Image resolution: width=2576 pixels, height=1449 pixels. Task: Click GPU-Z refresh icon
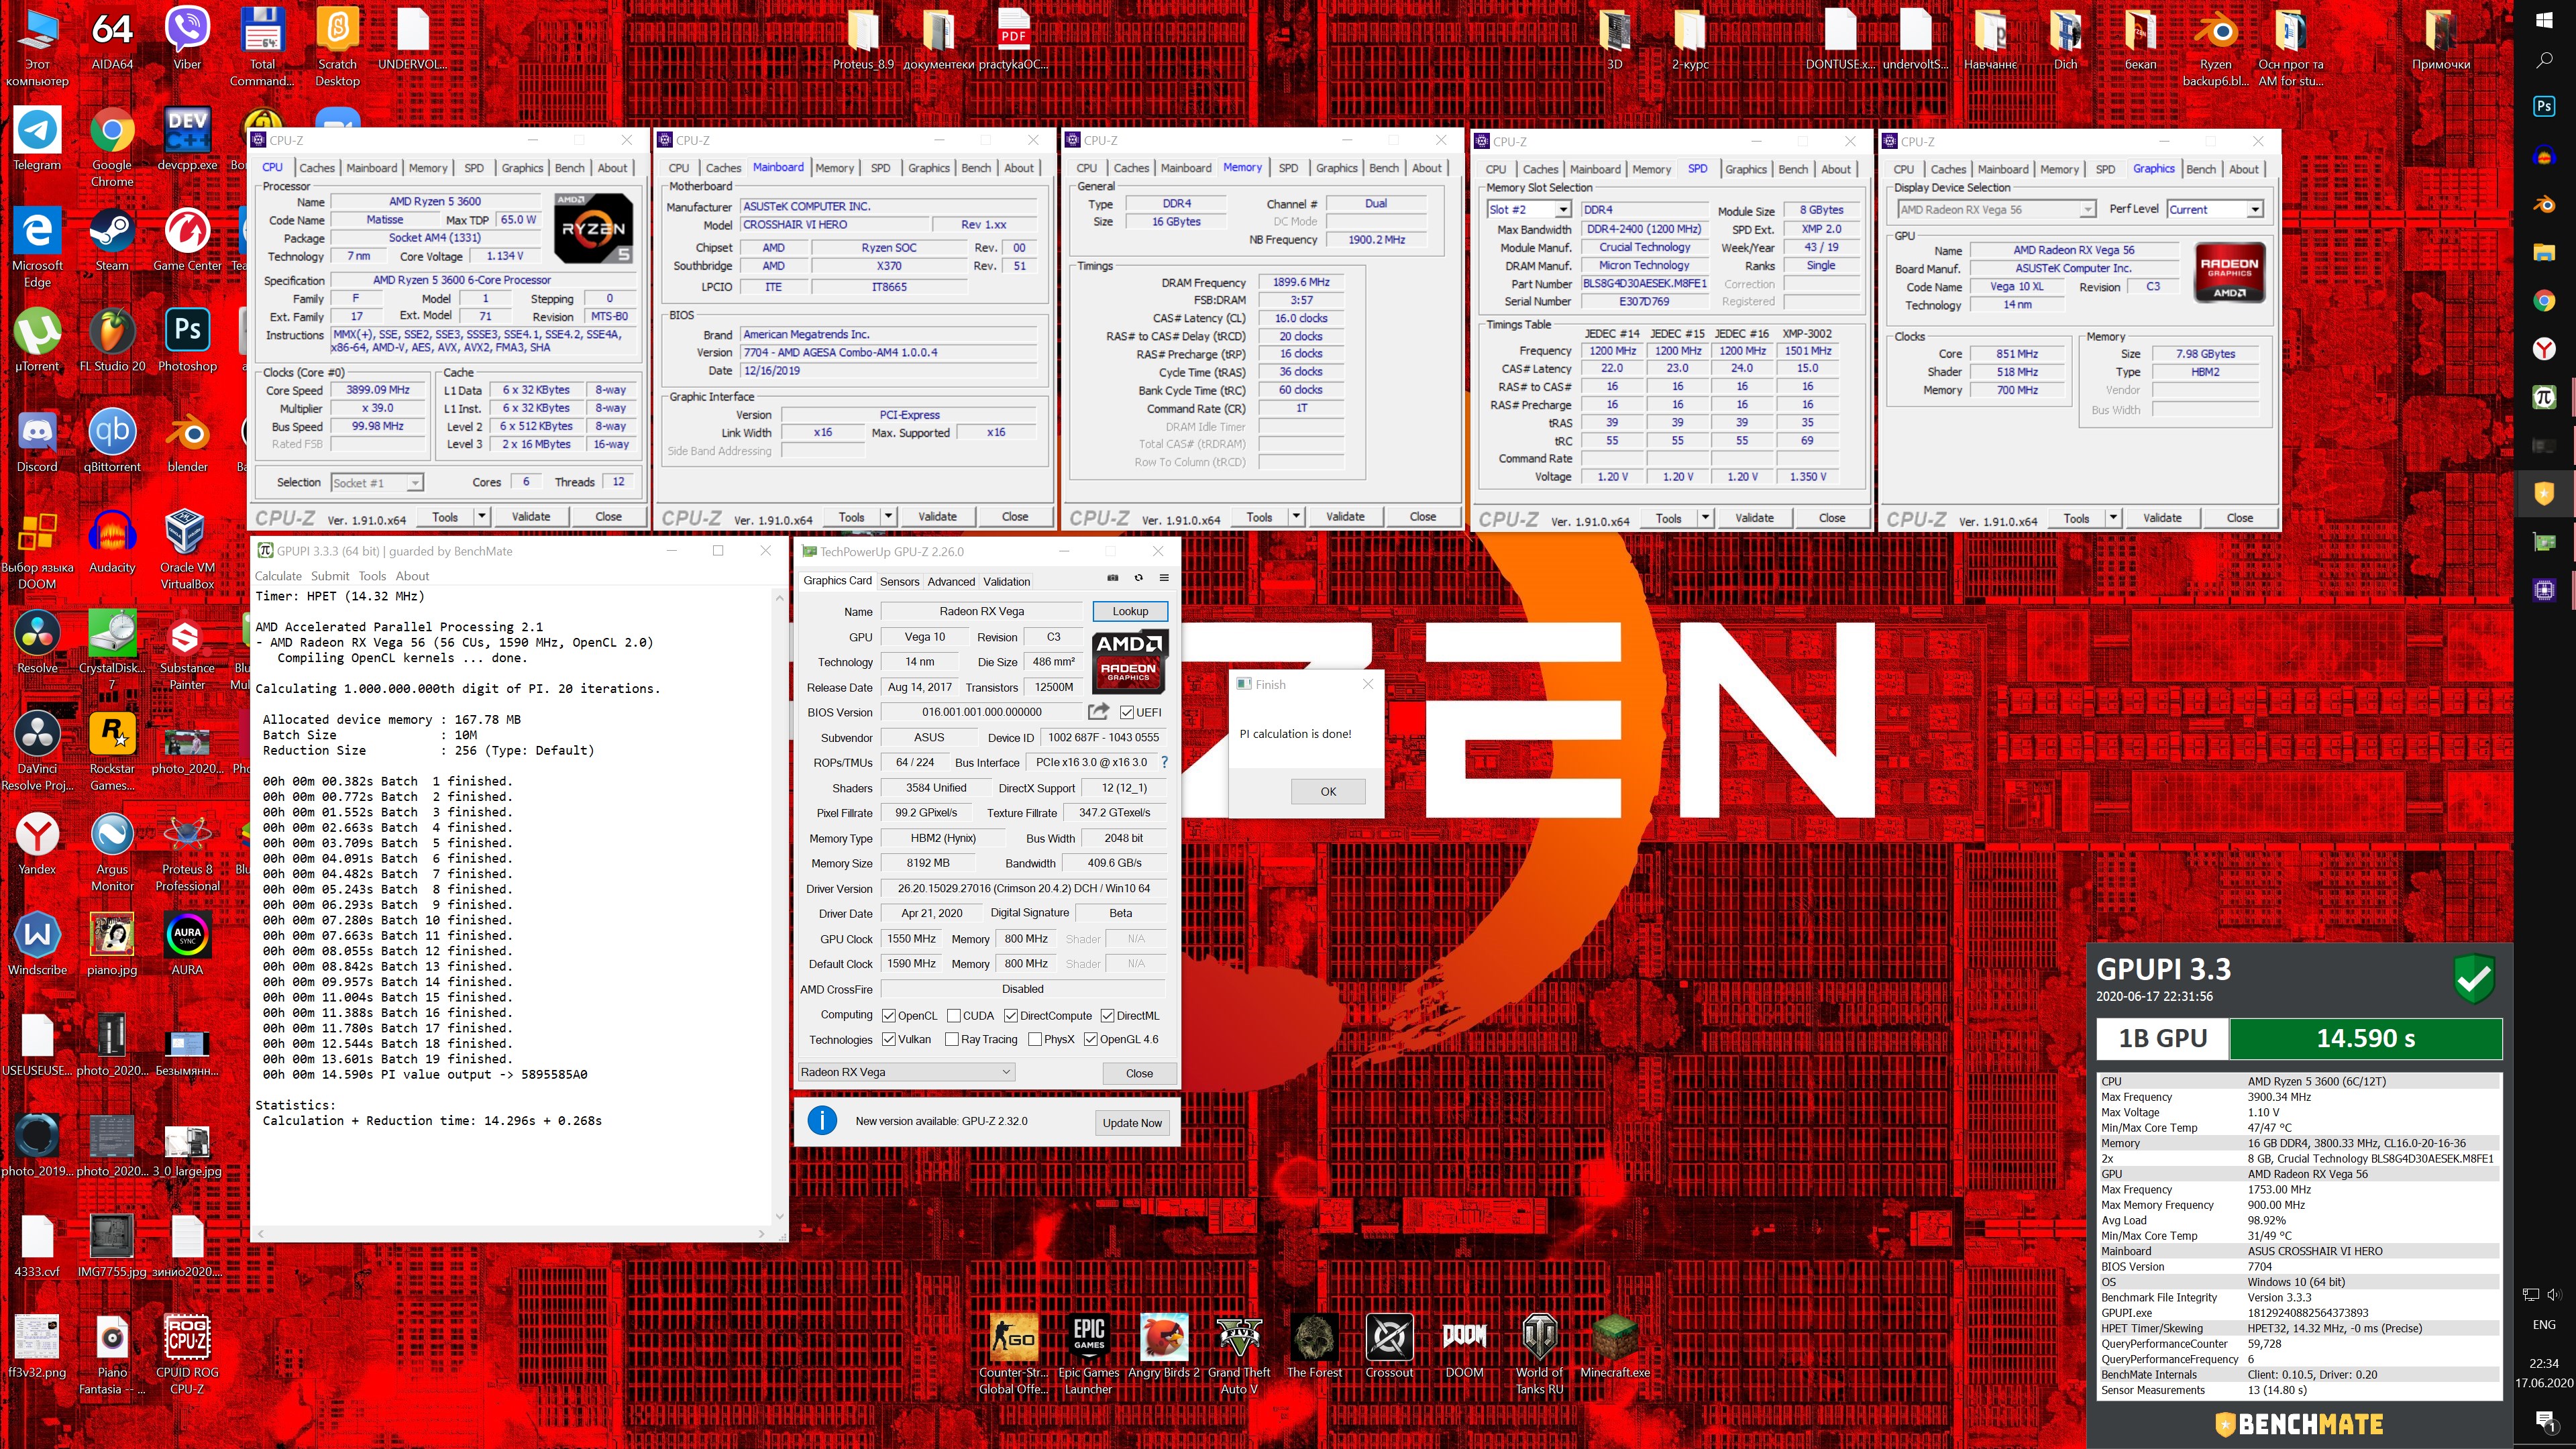1138,578
